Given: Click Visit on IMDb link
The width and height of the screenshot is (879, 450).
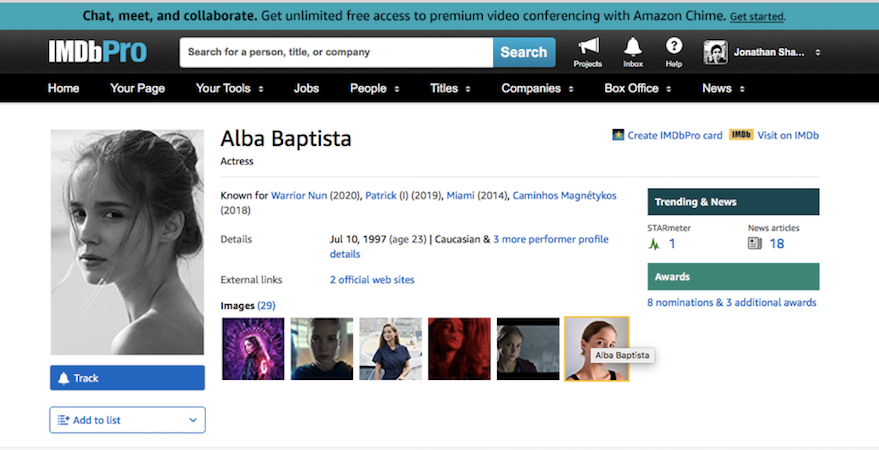Looking at the screenshot, I should pyautogui.click(x=788, y=135).
